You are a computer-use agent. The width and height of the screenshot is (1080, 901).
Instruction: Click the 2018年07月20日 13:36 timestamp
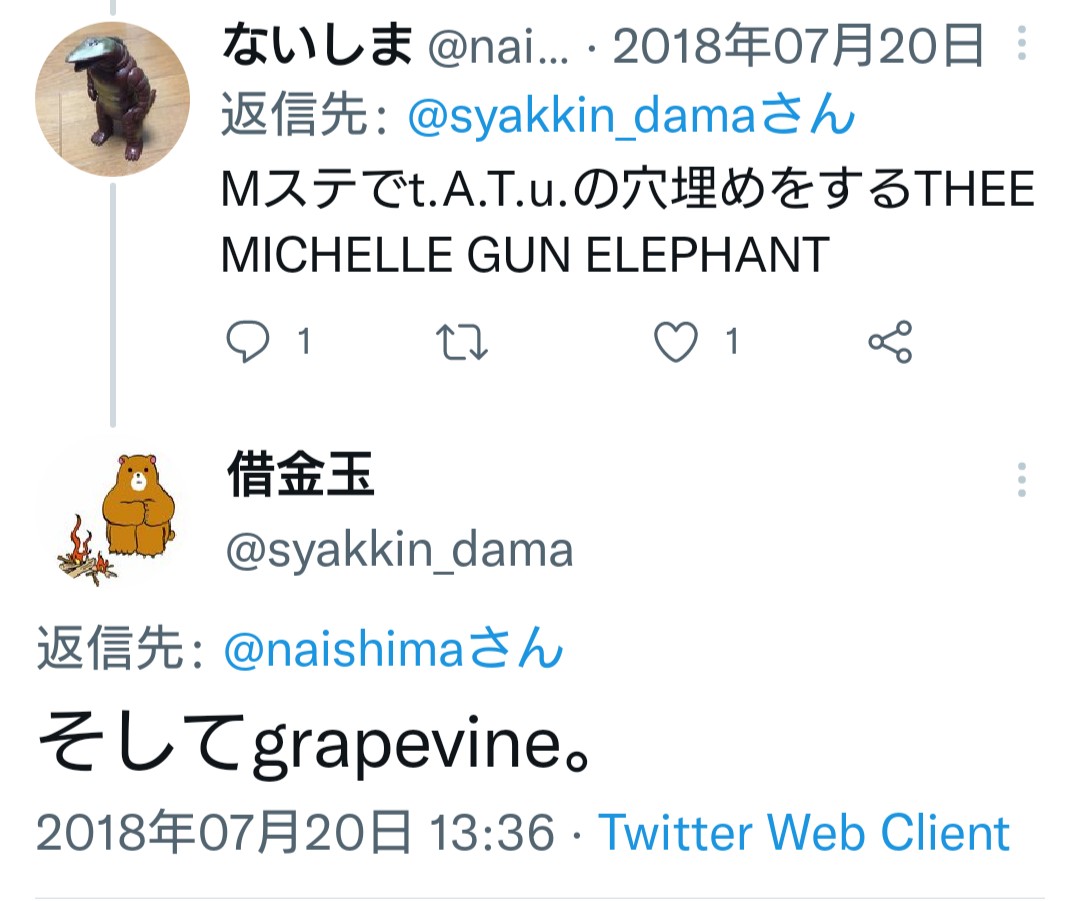(x=295, y=832)
